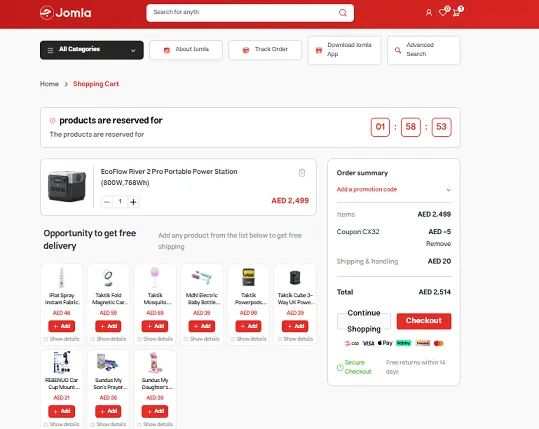Click the Apple Pay payment icon
539x429 pixels.
(385, 343)
